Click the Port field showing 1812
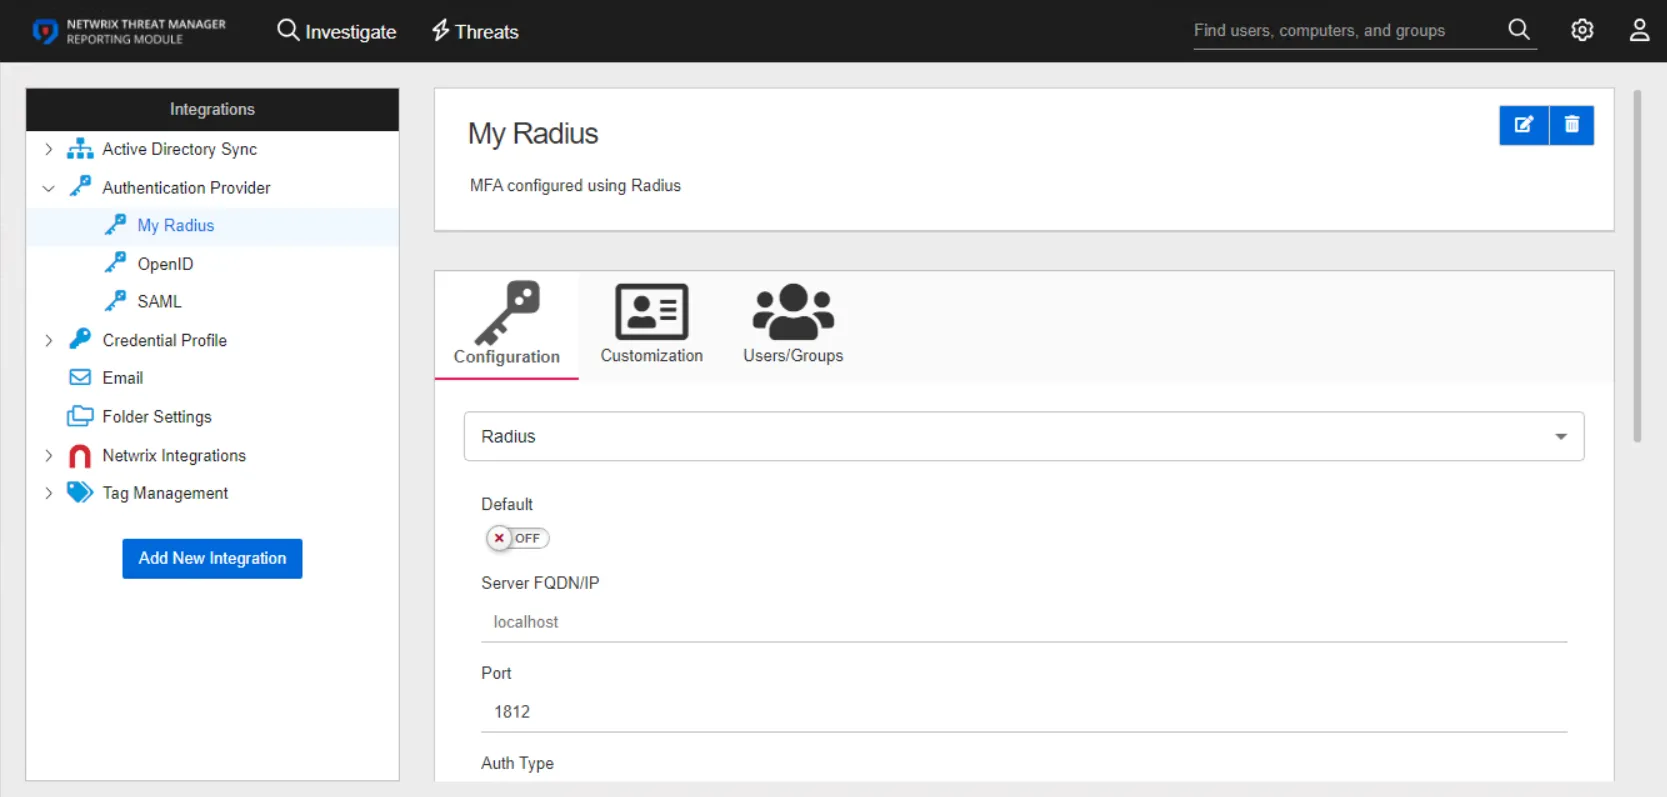Viewport: 1667px width, 797px height. 1024,712
